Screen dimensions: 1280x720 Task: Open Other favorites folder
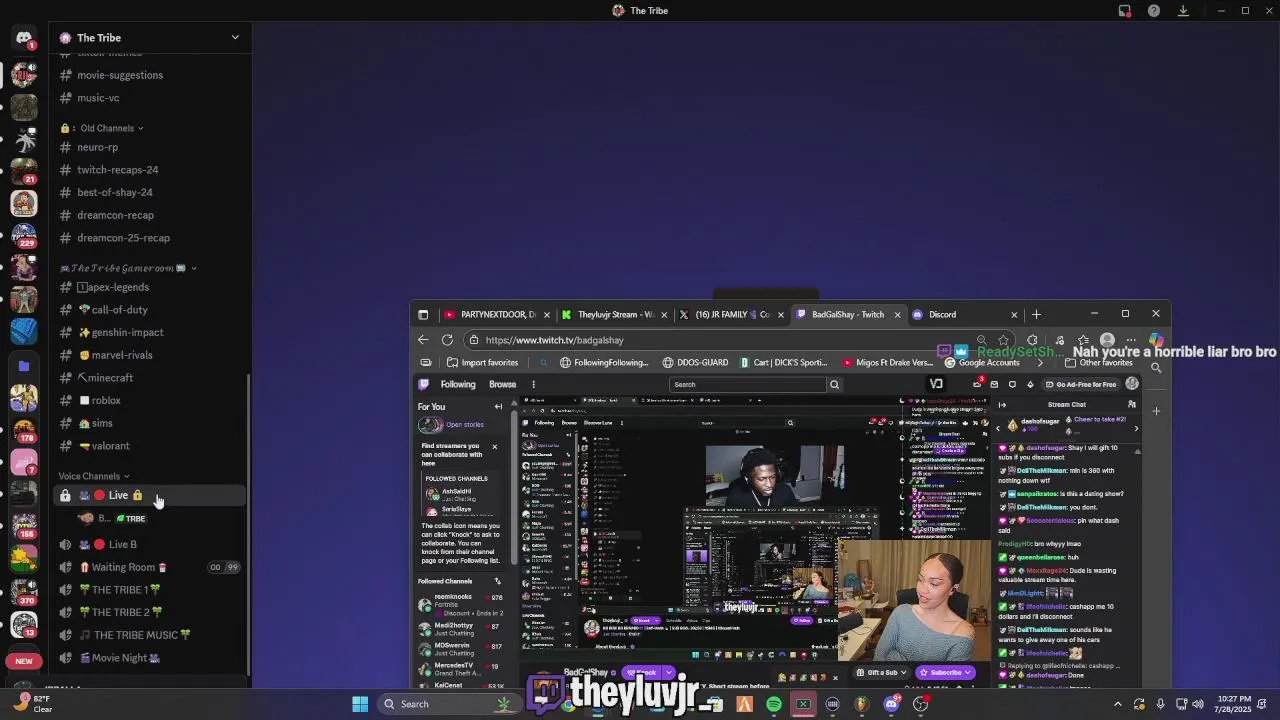(x=1099, y=363)
